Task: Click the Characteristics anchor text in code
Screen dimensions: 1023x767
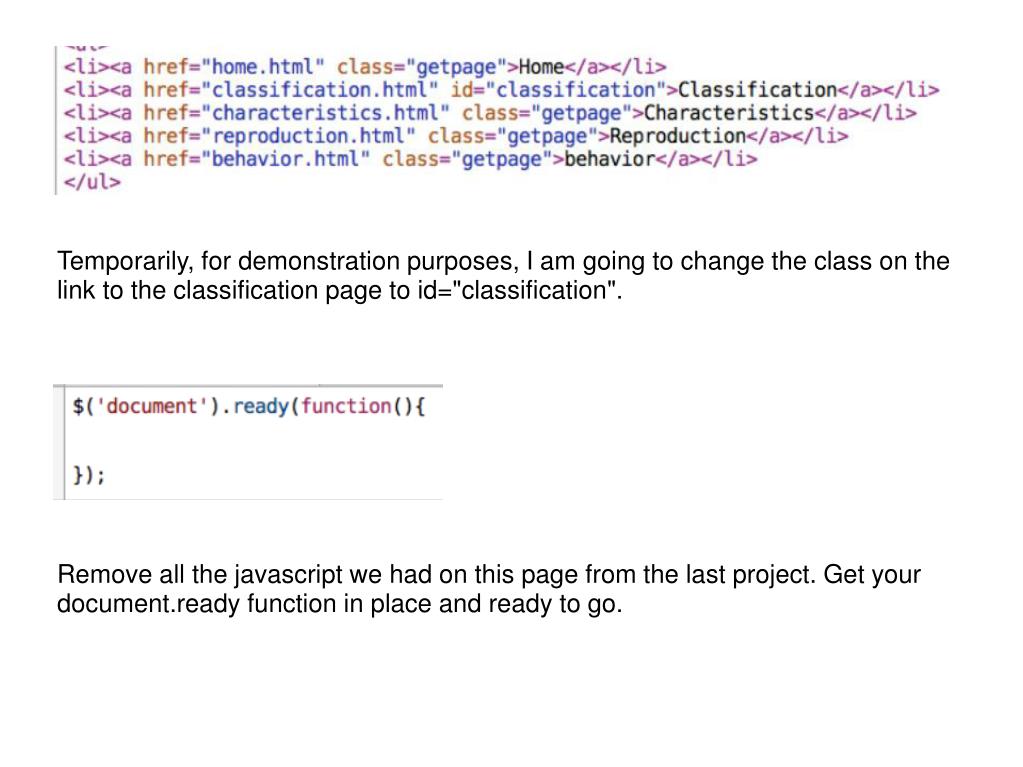Action: coord(729,113)
